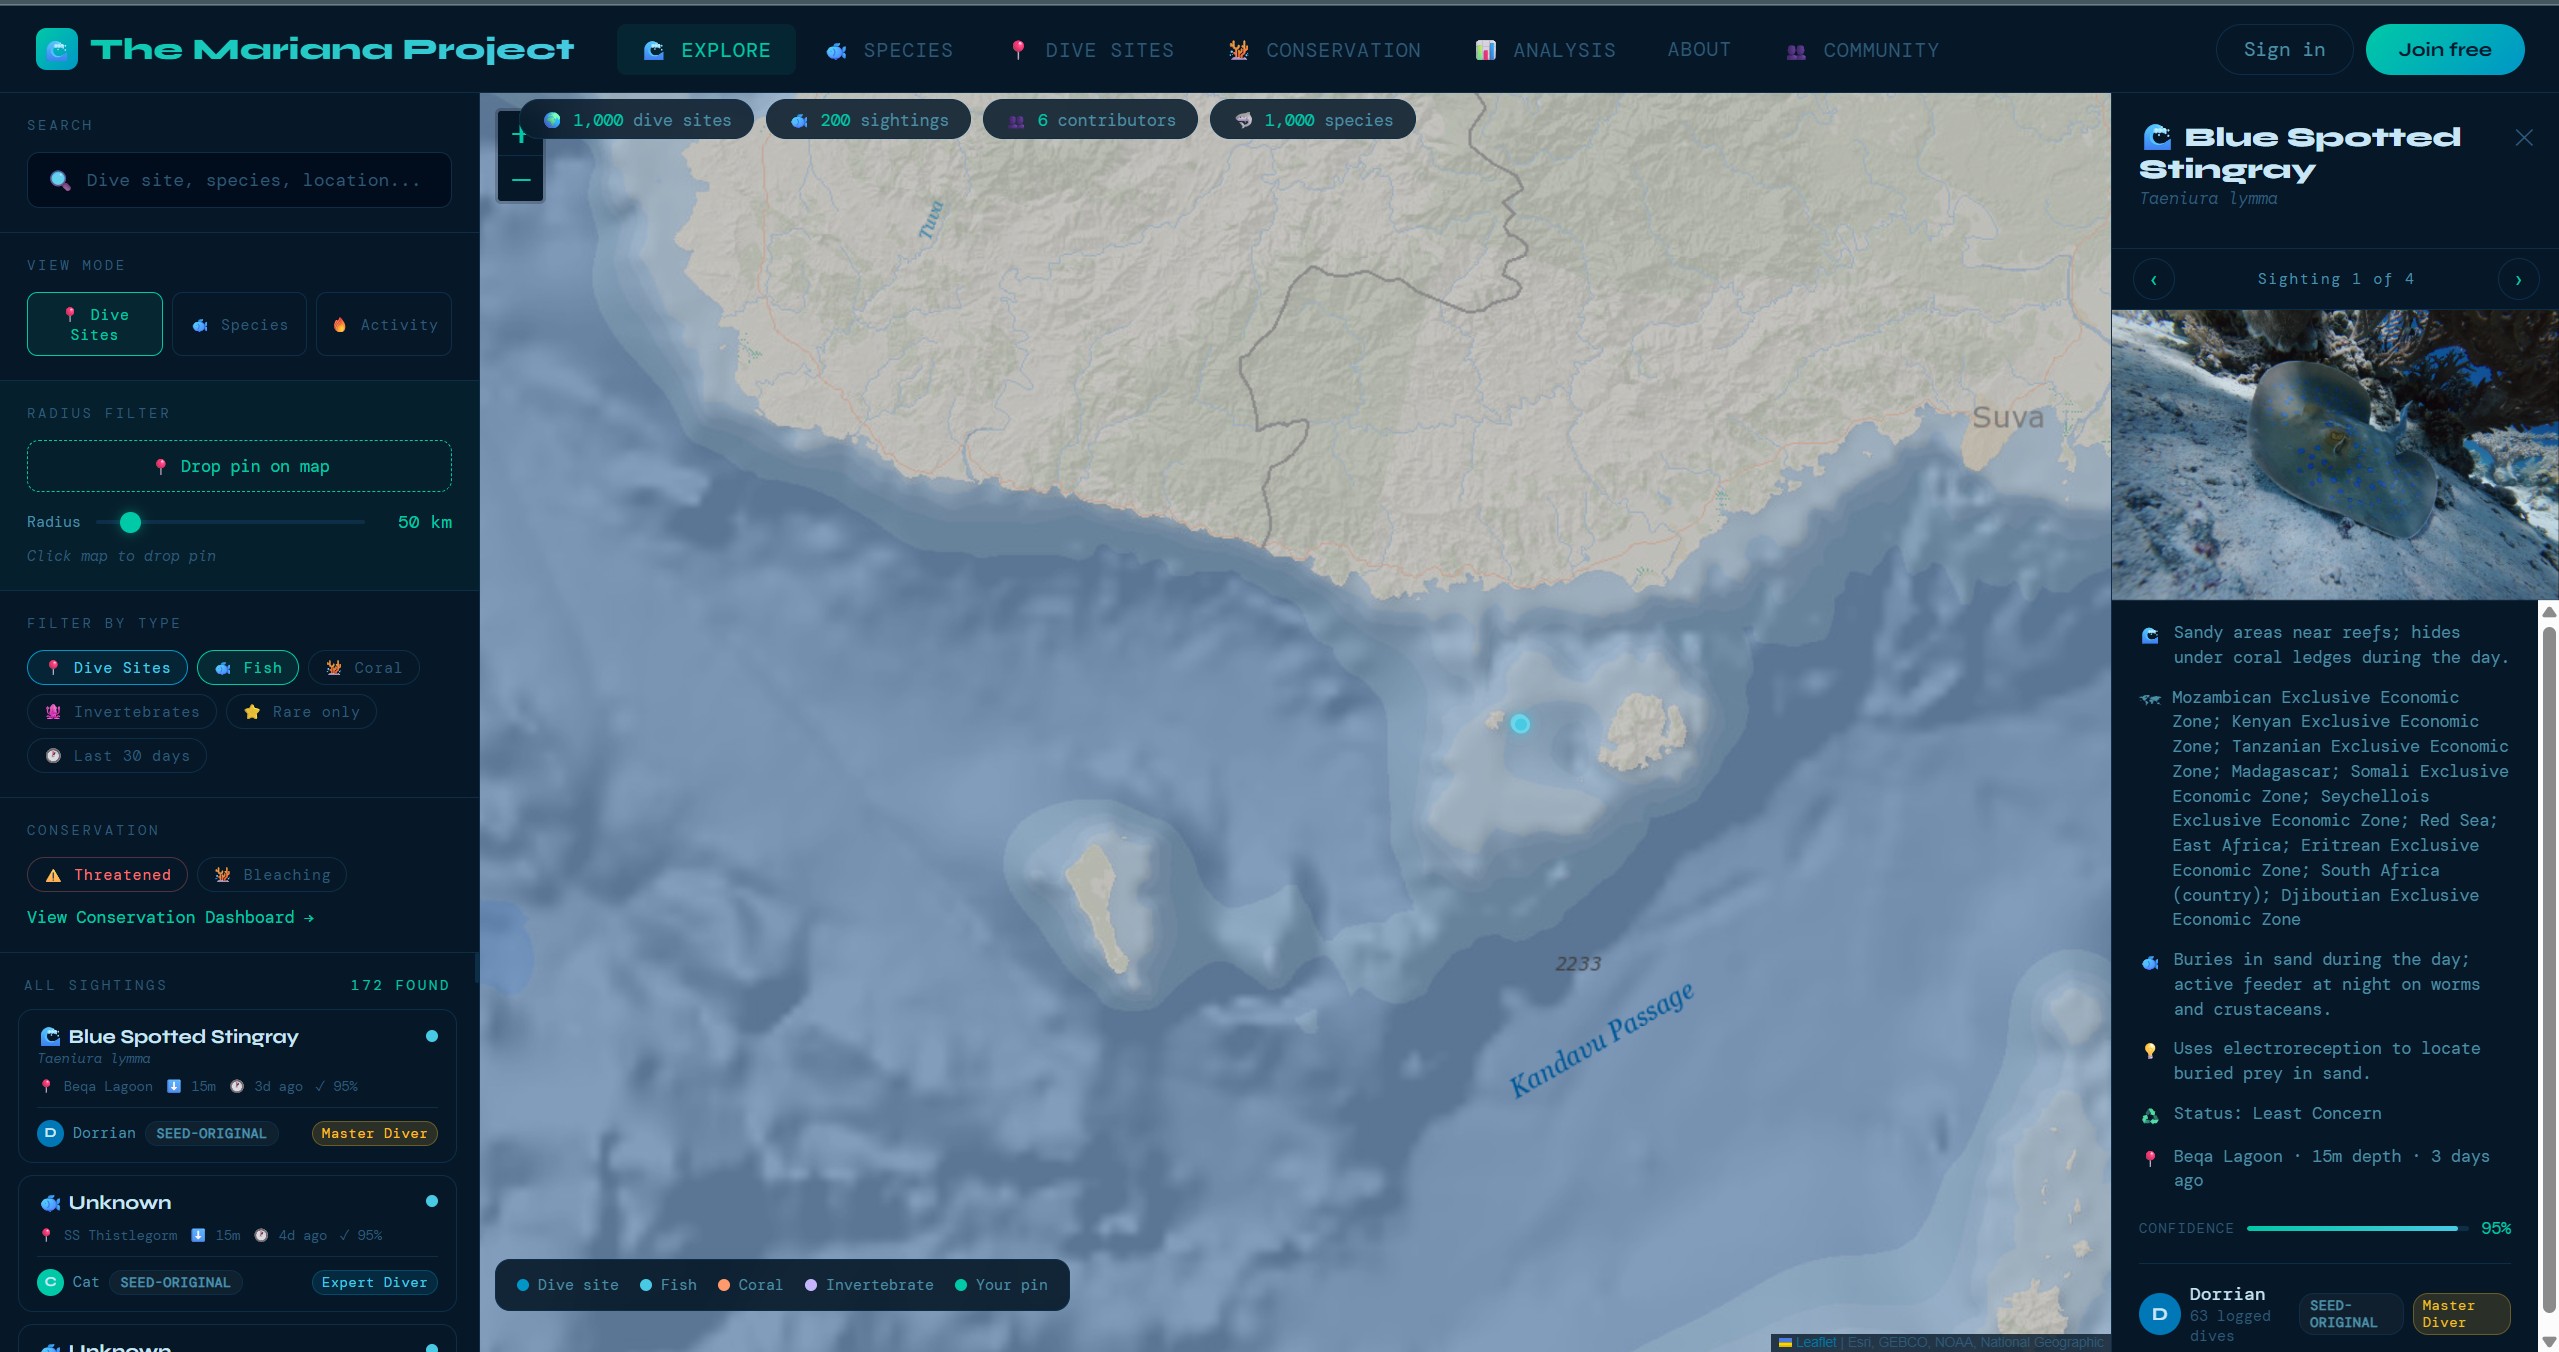The width and height of the screenshot is (2559, 1352).
Task: Click the cyan sighting marker on the map
Action: click(1519, 724)
